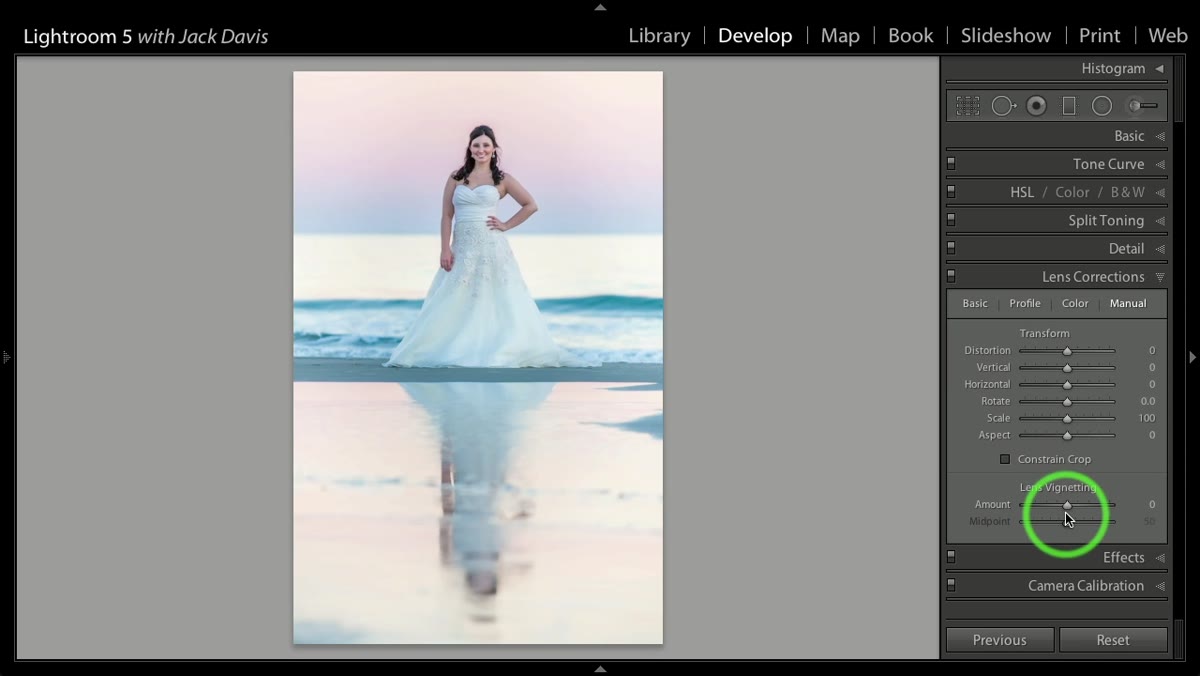
Task: Go to the Slideshow module
Action: tap(1006, 36)
